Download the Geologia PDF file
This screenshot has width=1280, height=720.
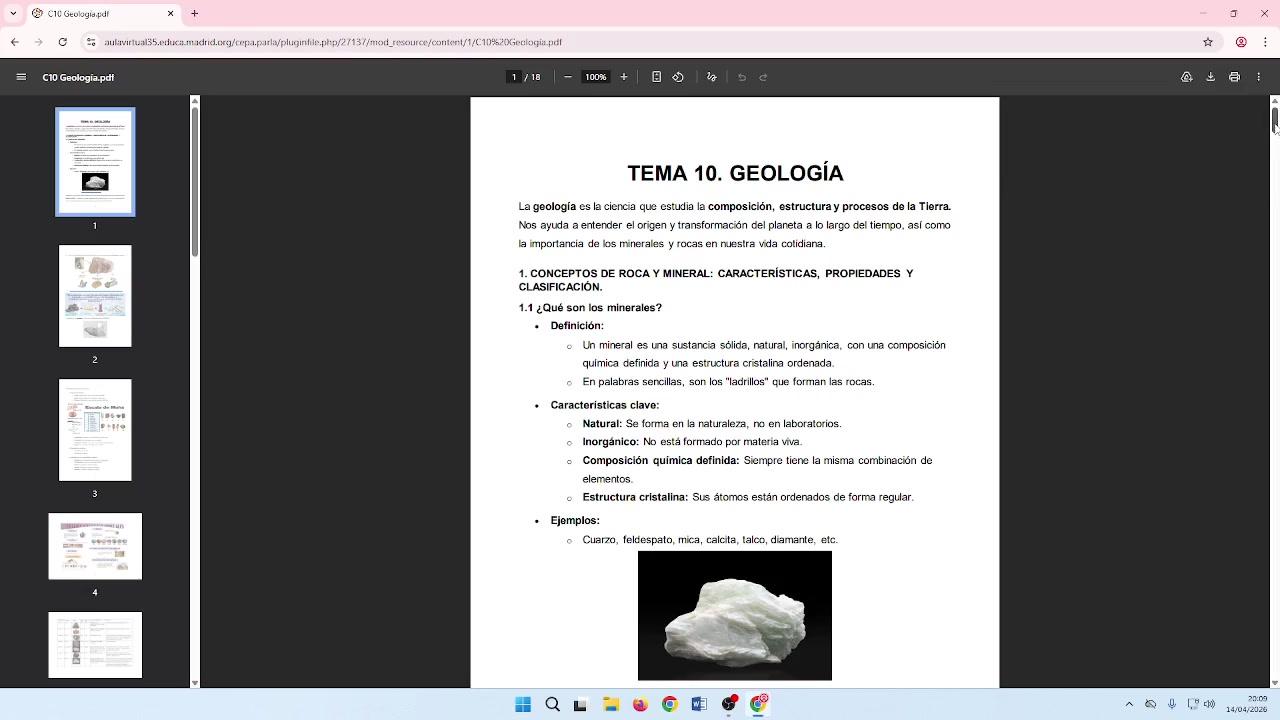[x=1210, y=77]
